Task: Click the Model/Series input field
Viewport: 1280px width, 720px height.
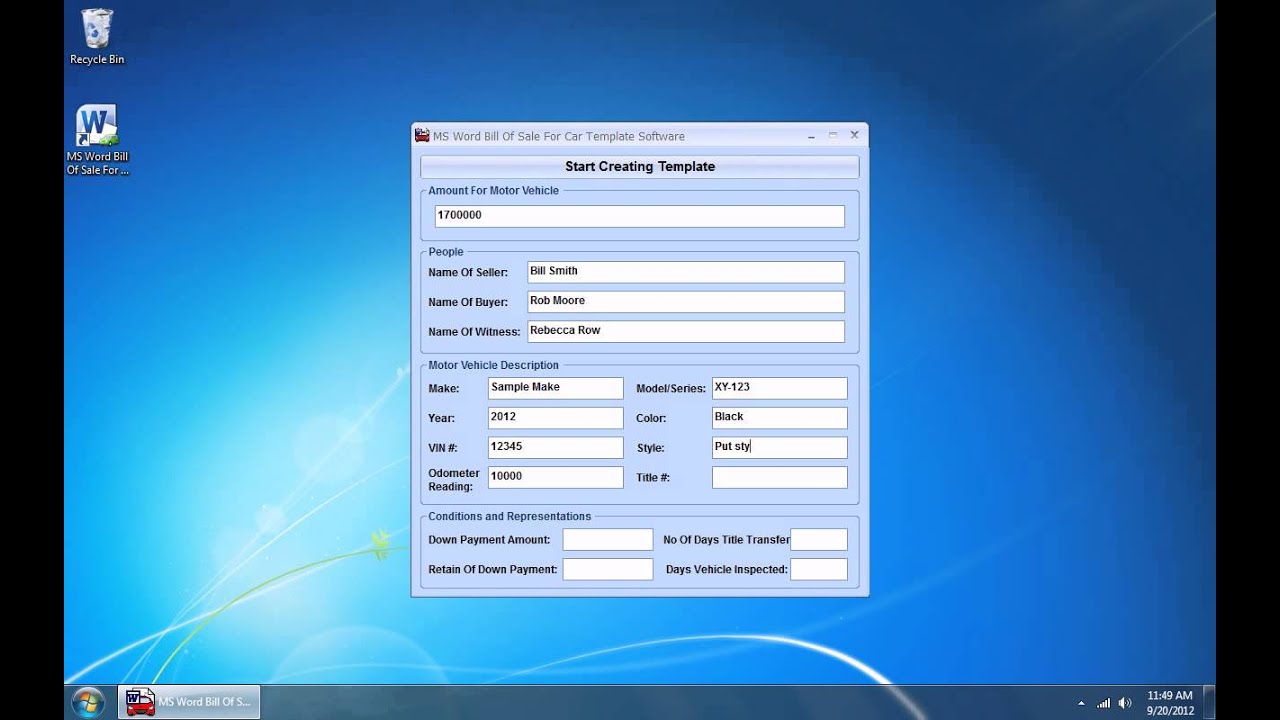Action: tap(780, 388)
